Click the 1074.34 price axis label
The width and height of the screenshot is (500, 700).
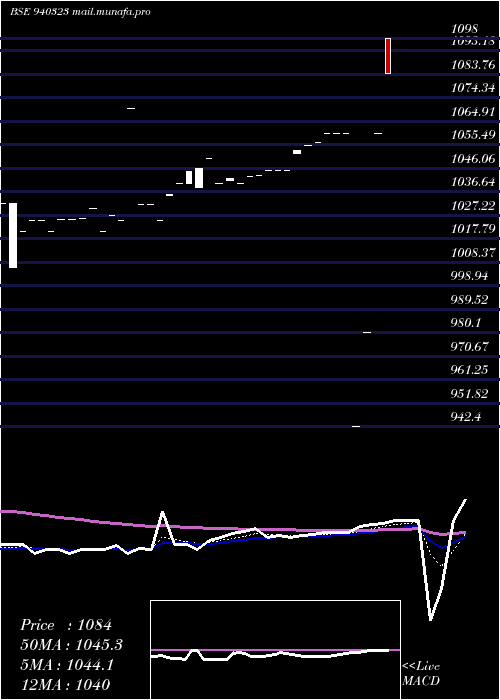click(473, 88)
